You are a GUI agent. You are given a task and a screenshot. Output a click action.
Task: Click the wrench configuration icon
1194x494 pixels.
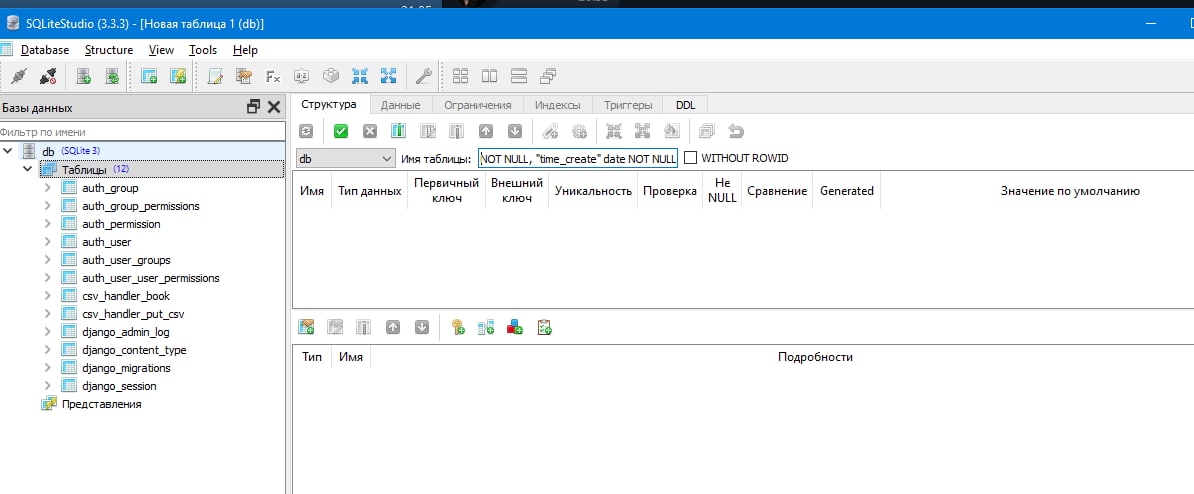pyautogui.click(x=424, y=75)
